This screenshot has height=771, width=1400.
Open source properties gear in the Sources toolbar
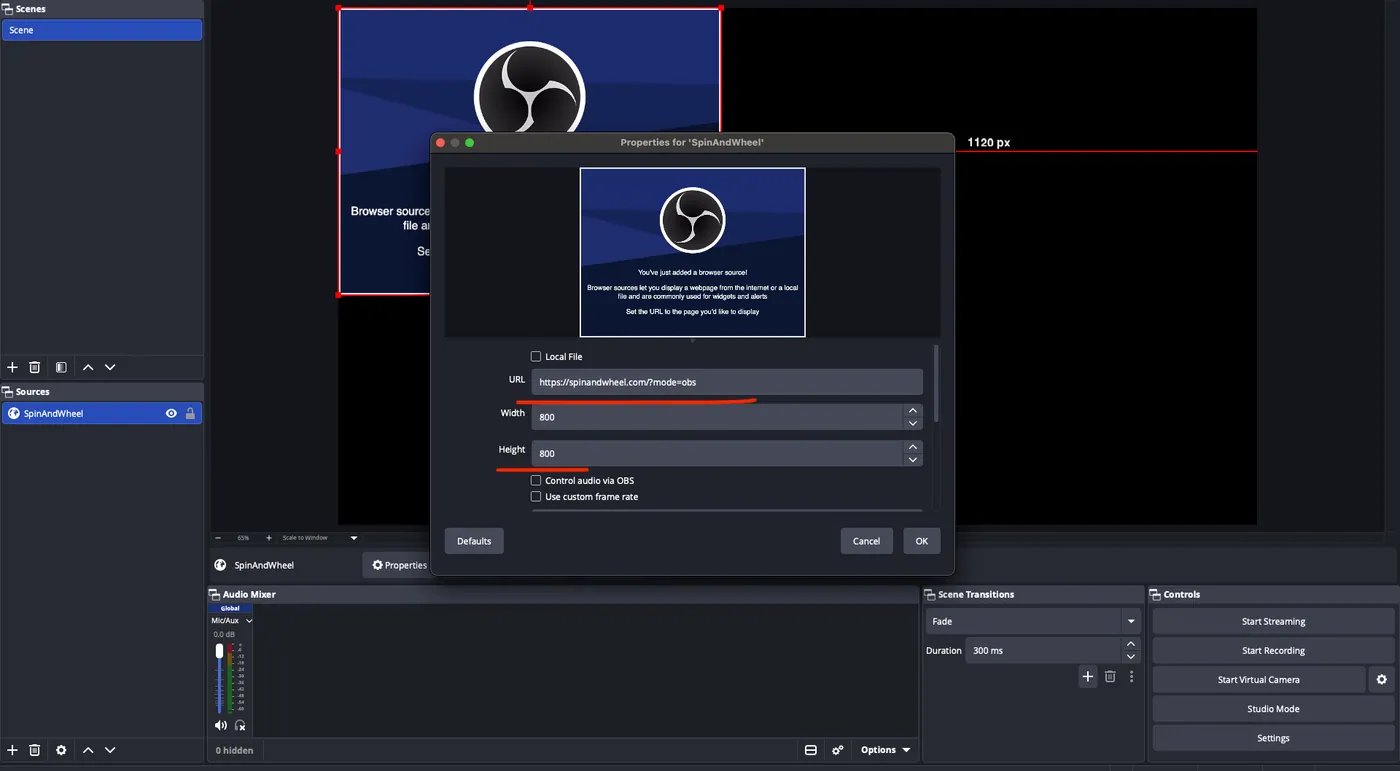[x=61, y=750]
